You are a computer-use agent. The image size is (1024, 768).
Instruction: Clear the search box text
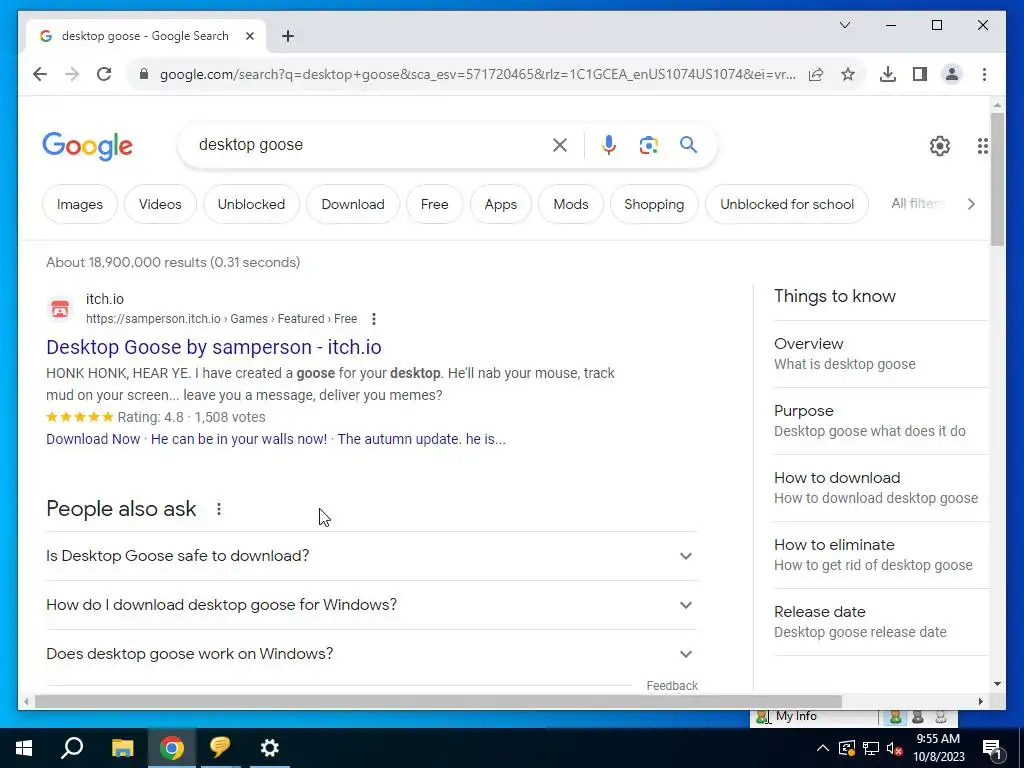click(560, 145)
